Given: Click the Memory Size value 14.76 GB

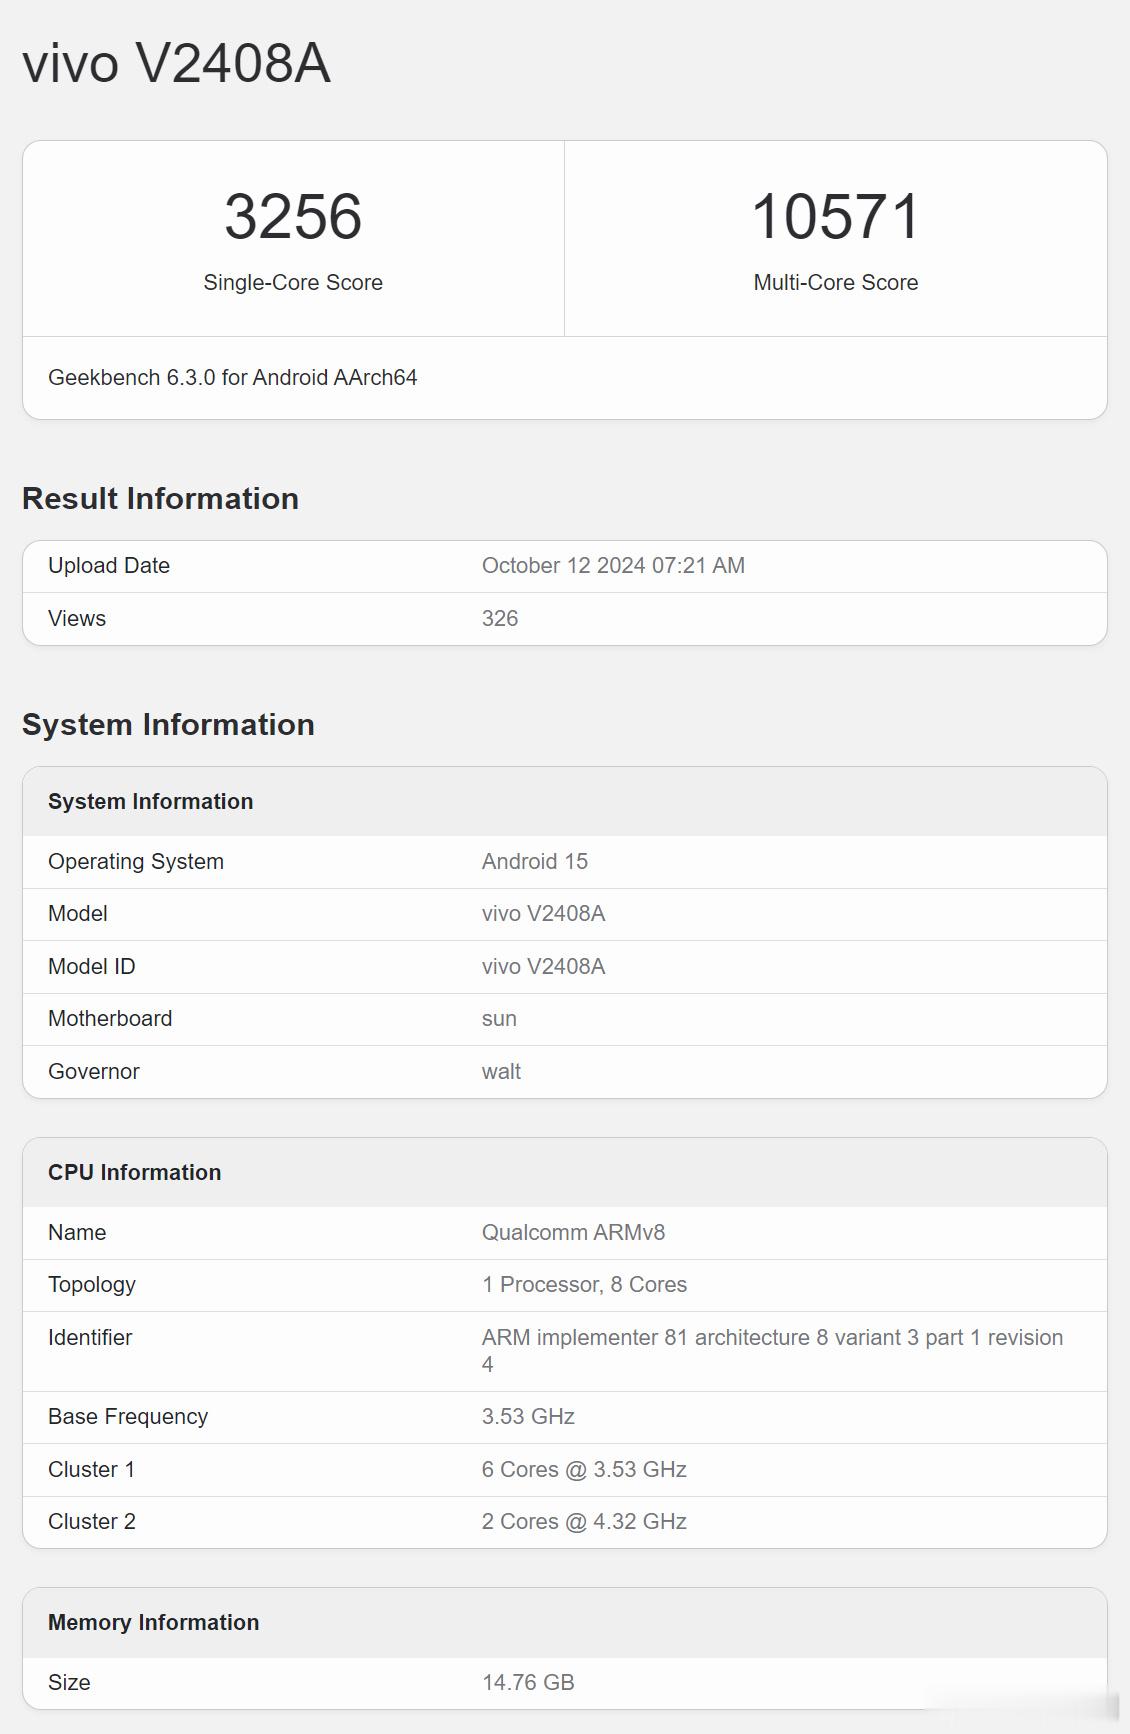Looking at the screenshot, I should pyautogui.click(x=528, y=1683).
